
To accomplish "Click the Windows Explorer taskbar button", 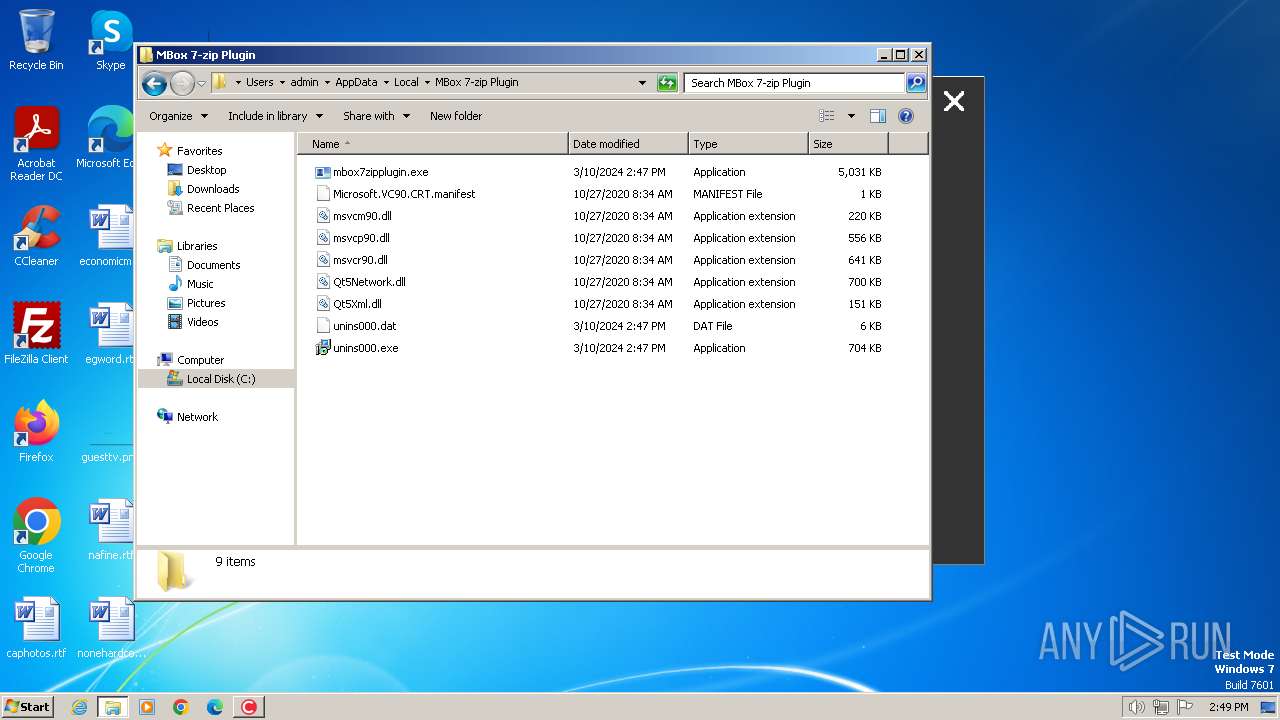I will click(112, 707).
